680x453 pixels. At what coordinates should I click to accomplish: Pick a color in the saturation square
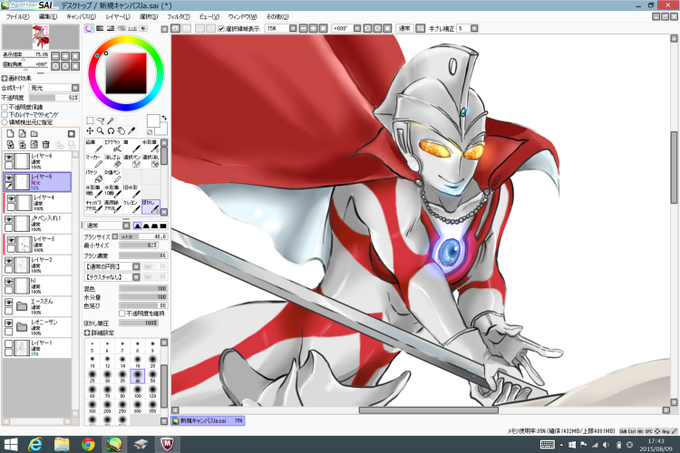(126, 73)
